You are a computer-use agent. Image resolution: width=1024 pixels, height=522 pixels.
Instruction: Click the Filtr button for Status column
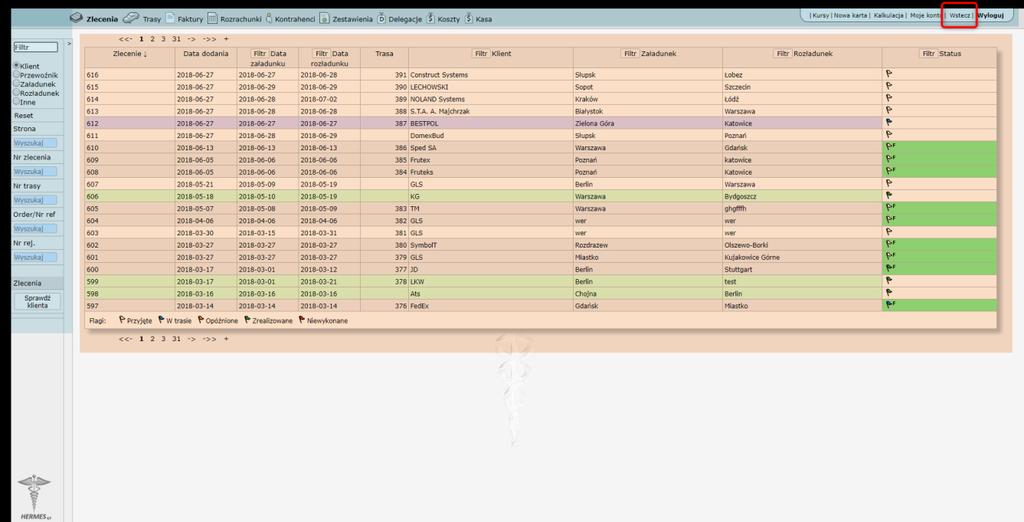[x=928, y=54]
